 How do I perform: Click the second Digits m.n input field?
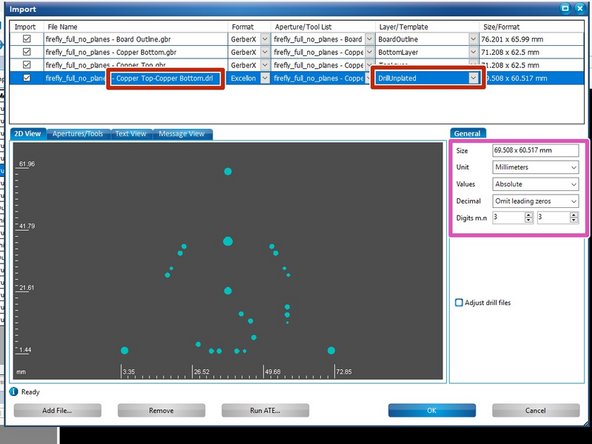(x=553, y=217)
